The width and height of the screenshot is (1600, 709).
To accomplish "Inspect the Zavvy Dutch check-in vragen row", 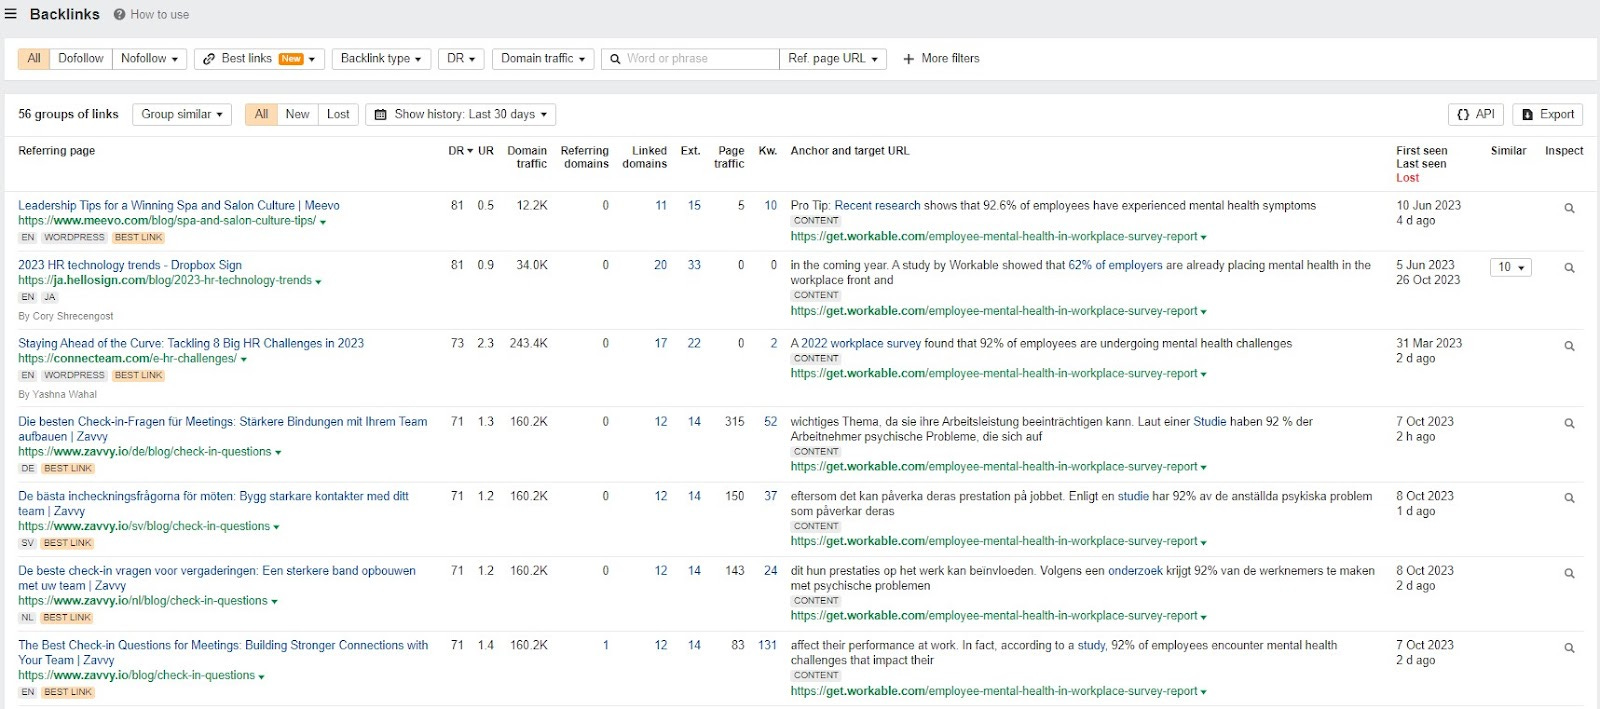I will 1569,573.
